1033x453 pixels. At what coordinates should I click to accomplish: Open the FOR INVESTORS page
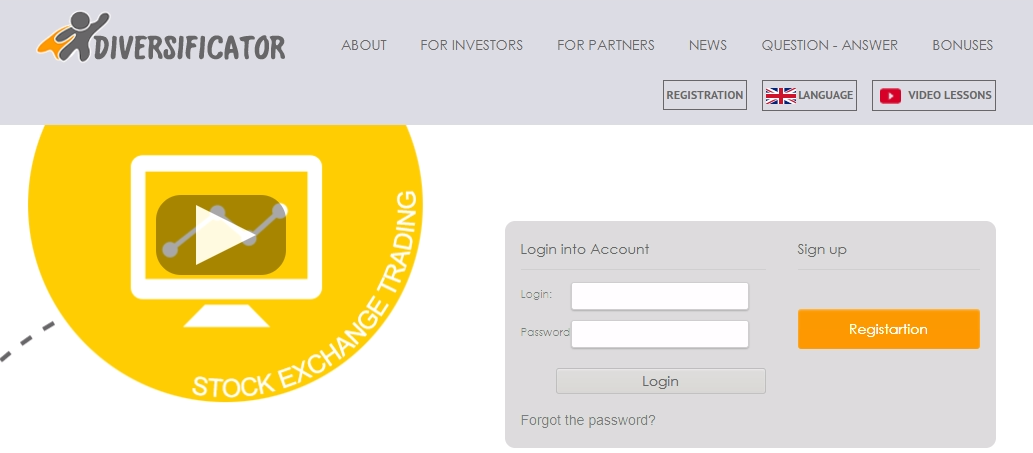click(472, 45)
